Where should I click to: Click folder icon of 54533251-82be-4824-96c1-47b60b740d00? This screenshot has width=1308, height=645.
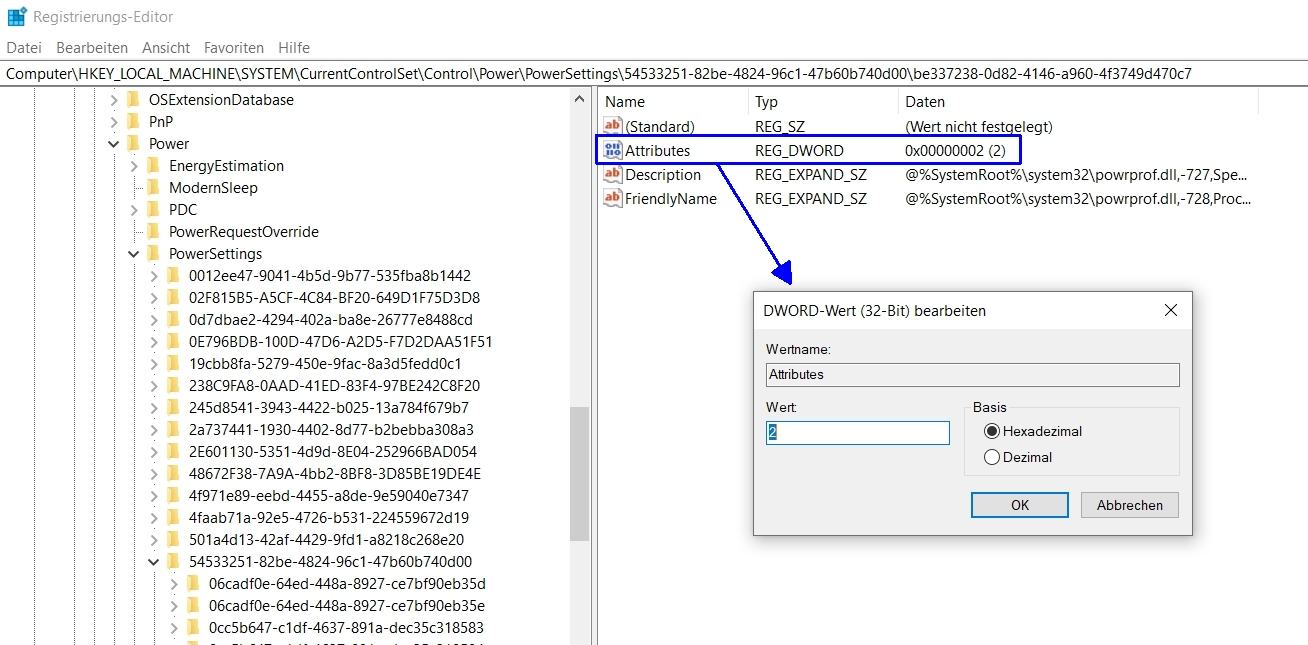[174, 562]
